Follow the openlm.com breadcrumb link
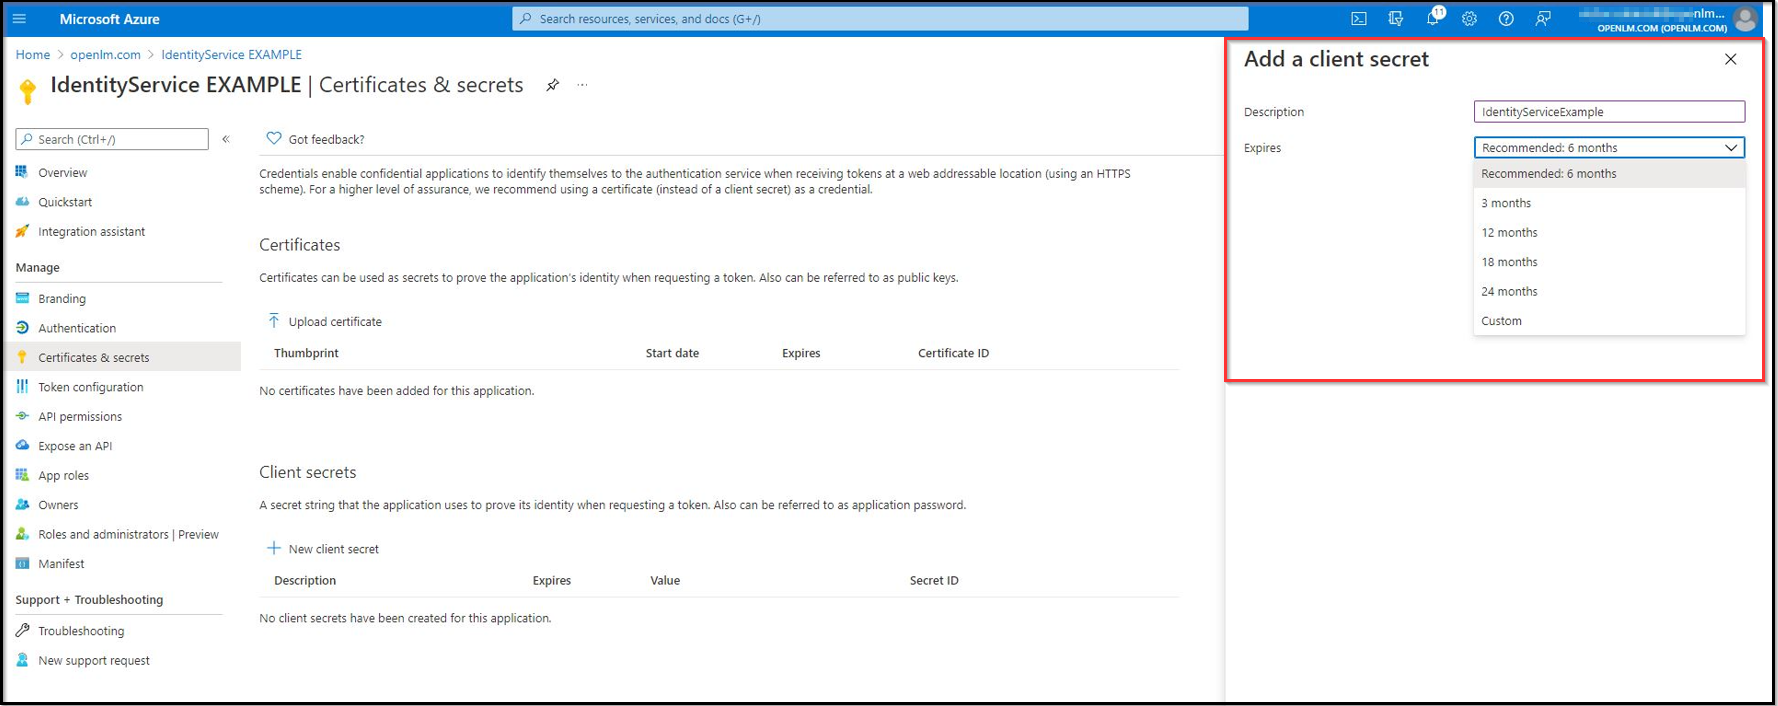This screenshot has width=1778, height=706. click(105, 55)
